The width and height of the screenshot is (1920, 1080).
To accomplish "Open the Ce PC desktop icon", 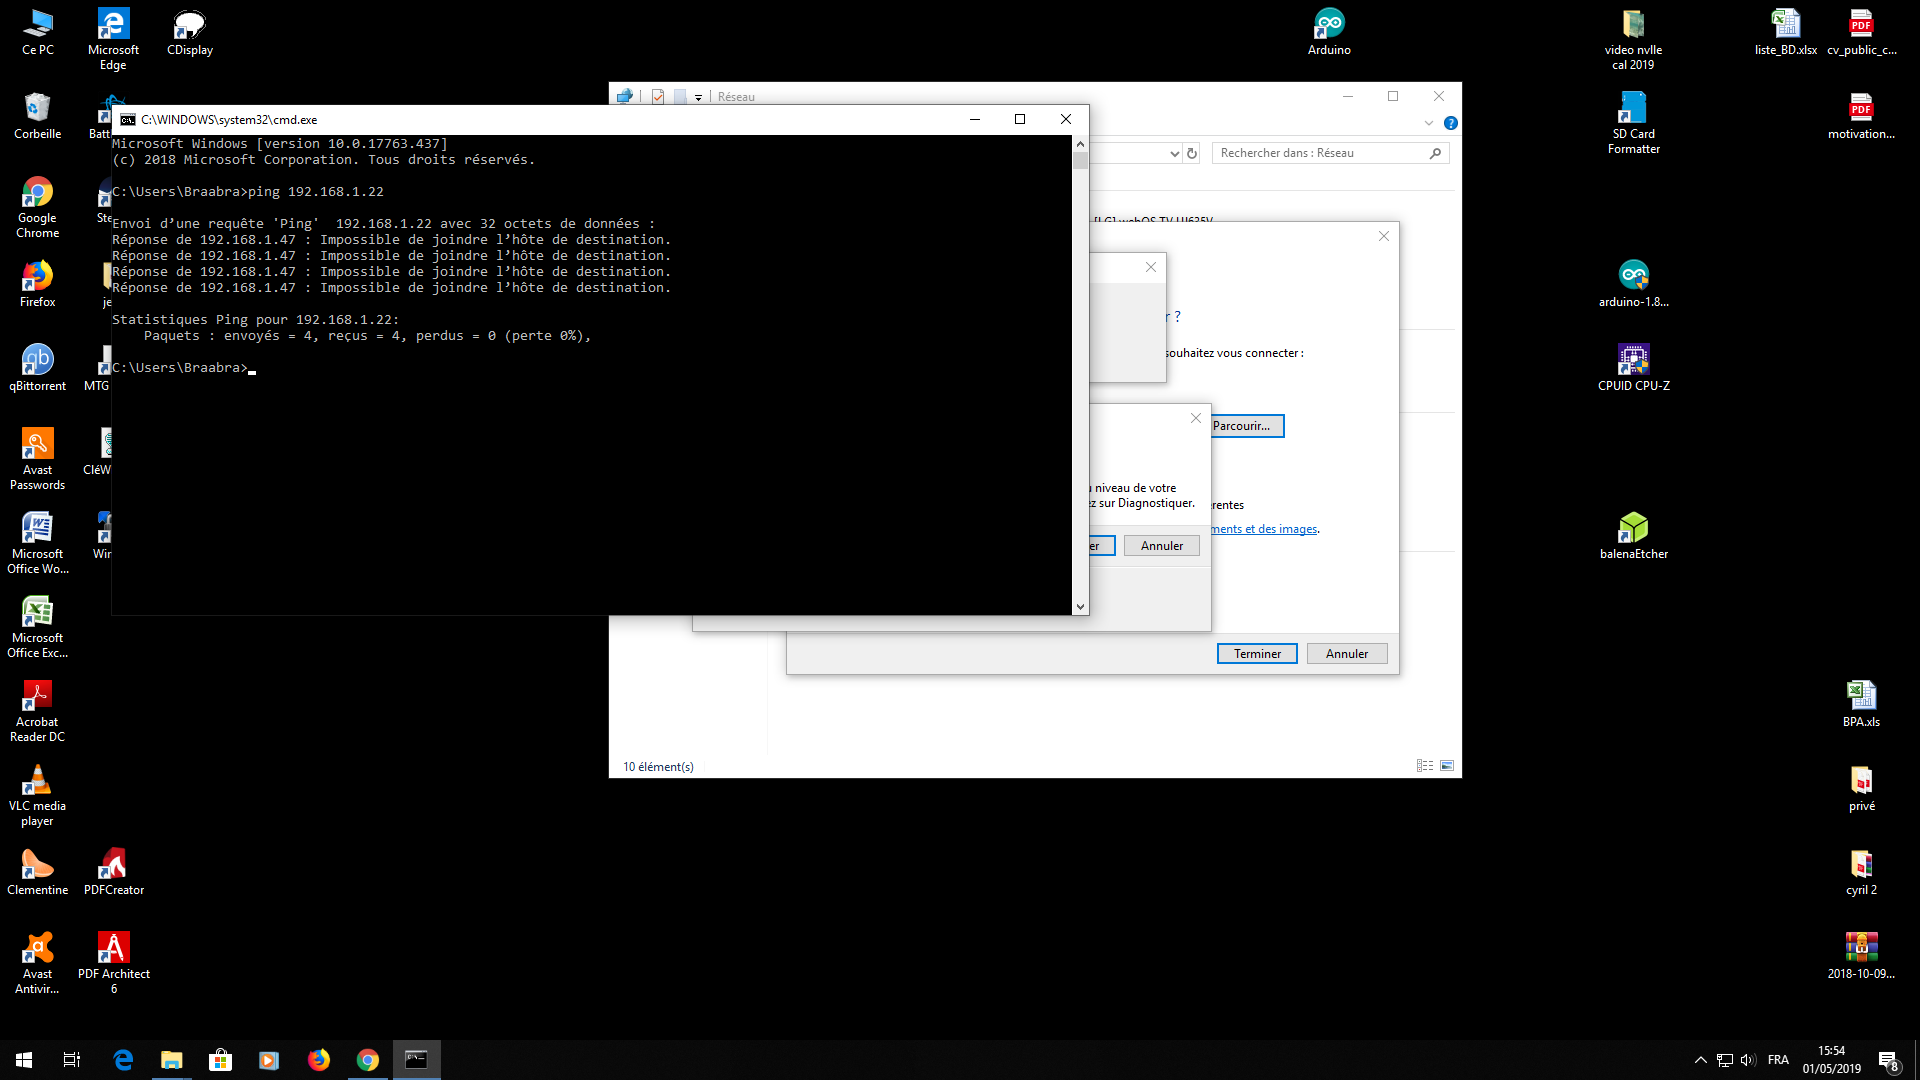I will pos(38,33).
